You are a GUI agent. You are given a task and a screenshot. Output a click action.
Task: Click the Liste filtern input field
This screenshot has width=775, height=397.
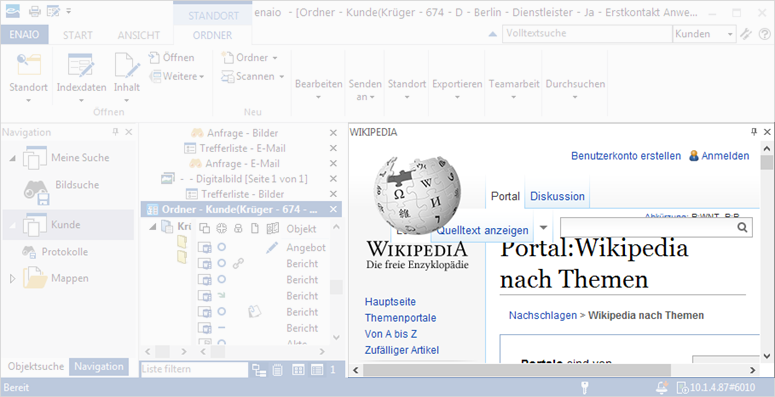click(x=194, y=369)
